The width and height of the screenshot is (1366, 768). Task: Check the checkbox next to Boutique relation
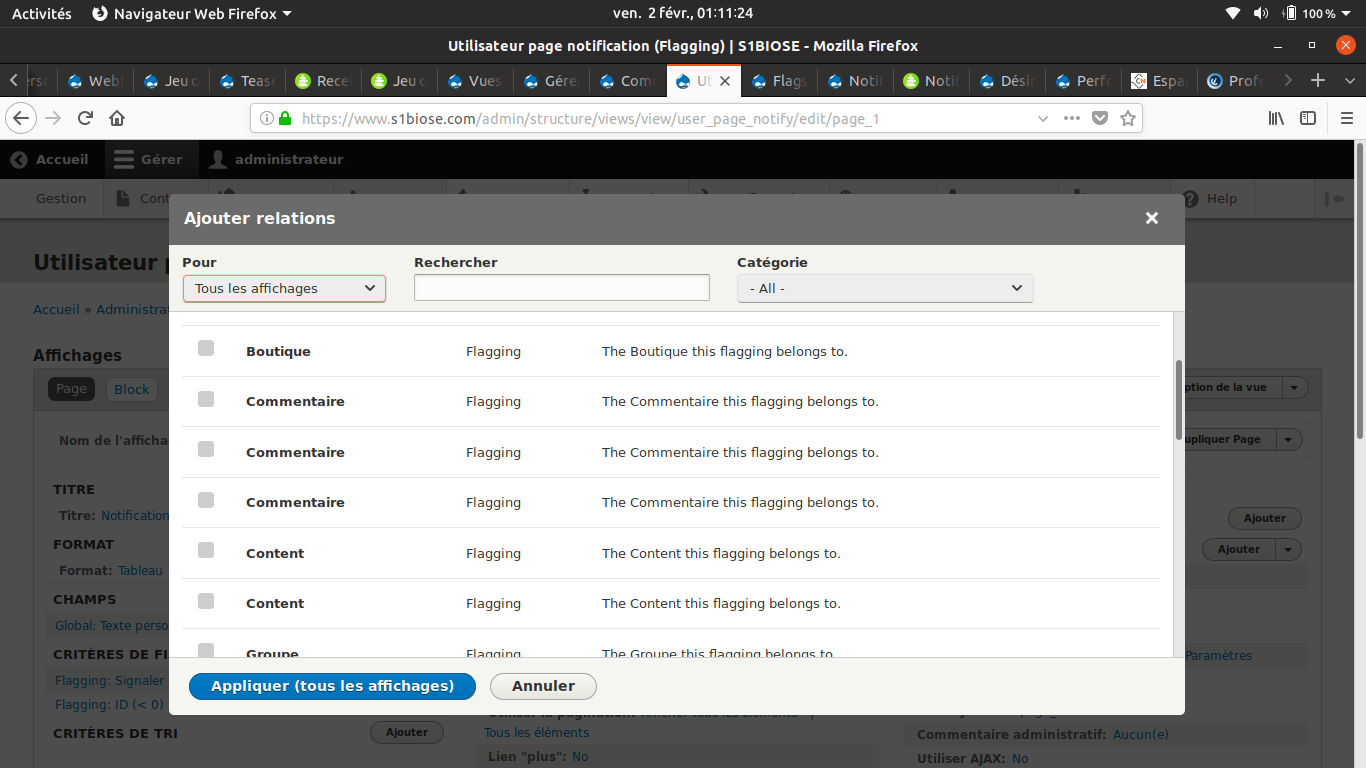tap(206, 349)
